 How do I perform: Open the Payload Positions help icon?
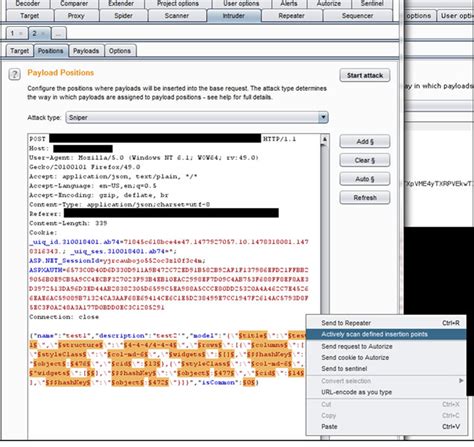click(14, 74)
